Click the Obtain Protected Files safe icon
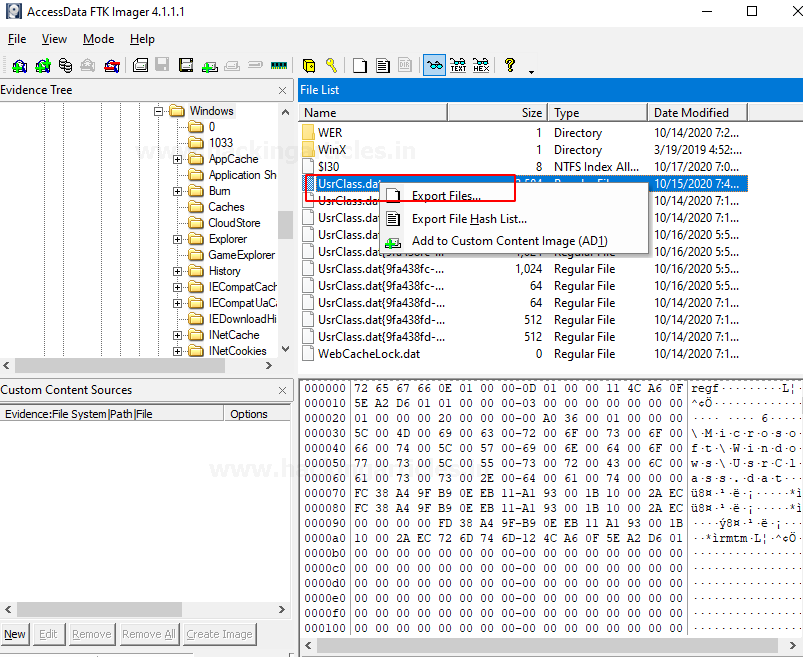The height and width of the screenshot is (657, 803). [309, 66]
